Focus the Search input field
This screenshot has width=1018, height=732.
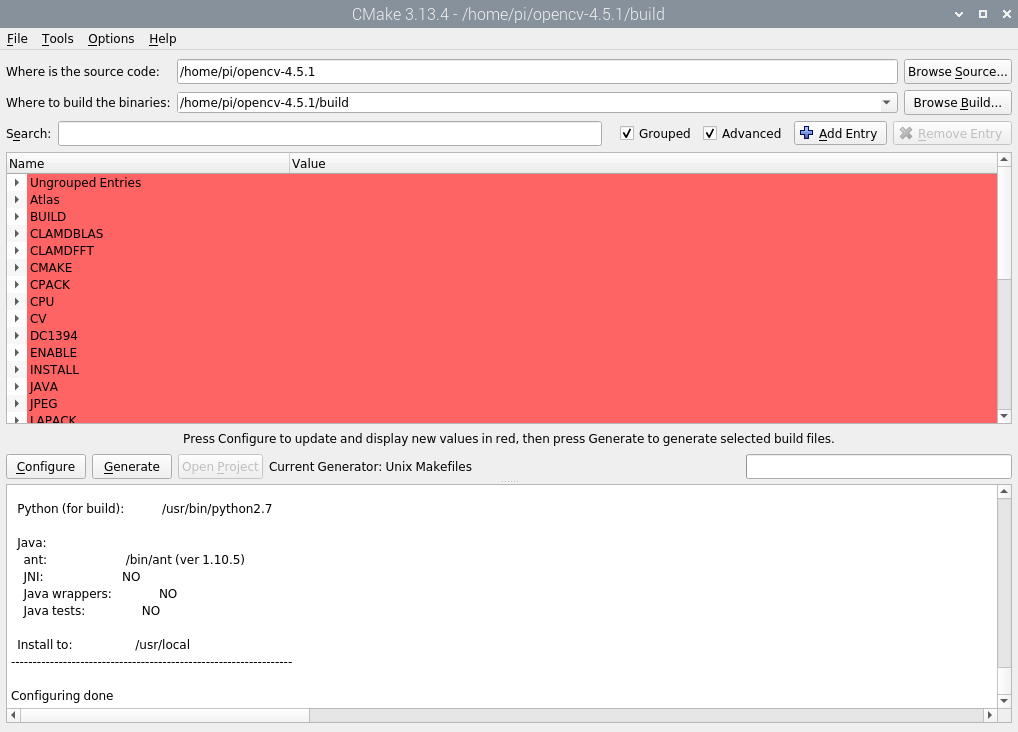click(x=330, y=133)
